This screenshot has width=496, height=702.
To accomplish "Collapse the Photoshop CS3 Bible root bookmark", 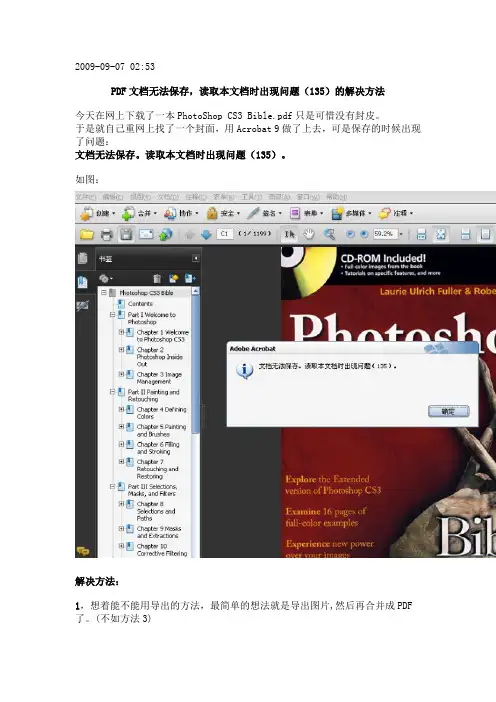I will tap(104, 292).
